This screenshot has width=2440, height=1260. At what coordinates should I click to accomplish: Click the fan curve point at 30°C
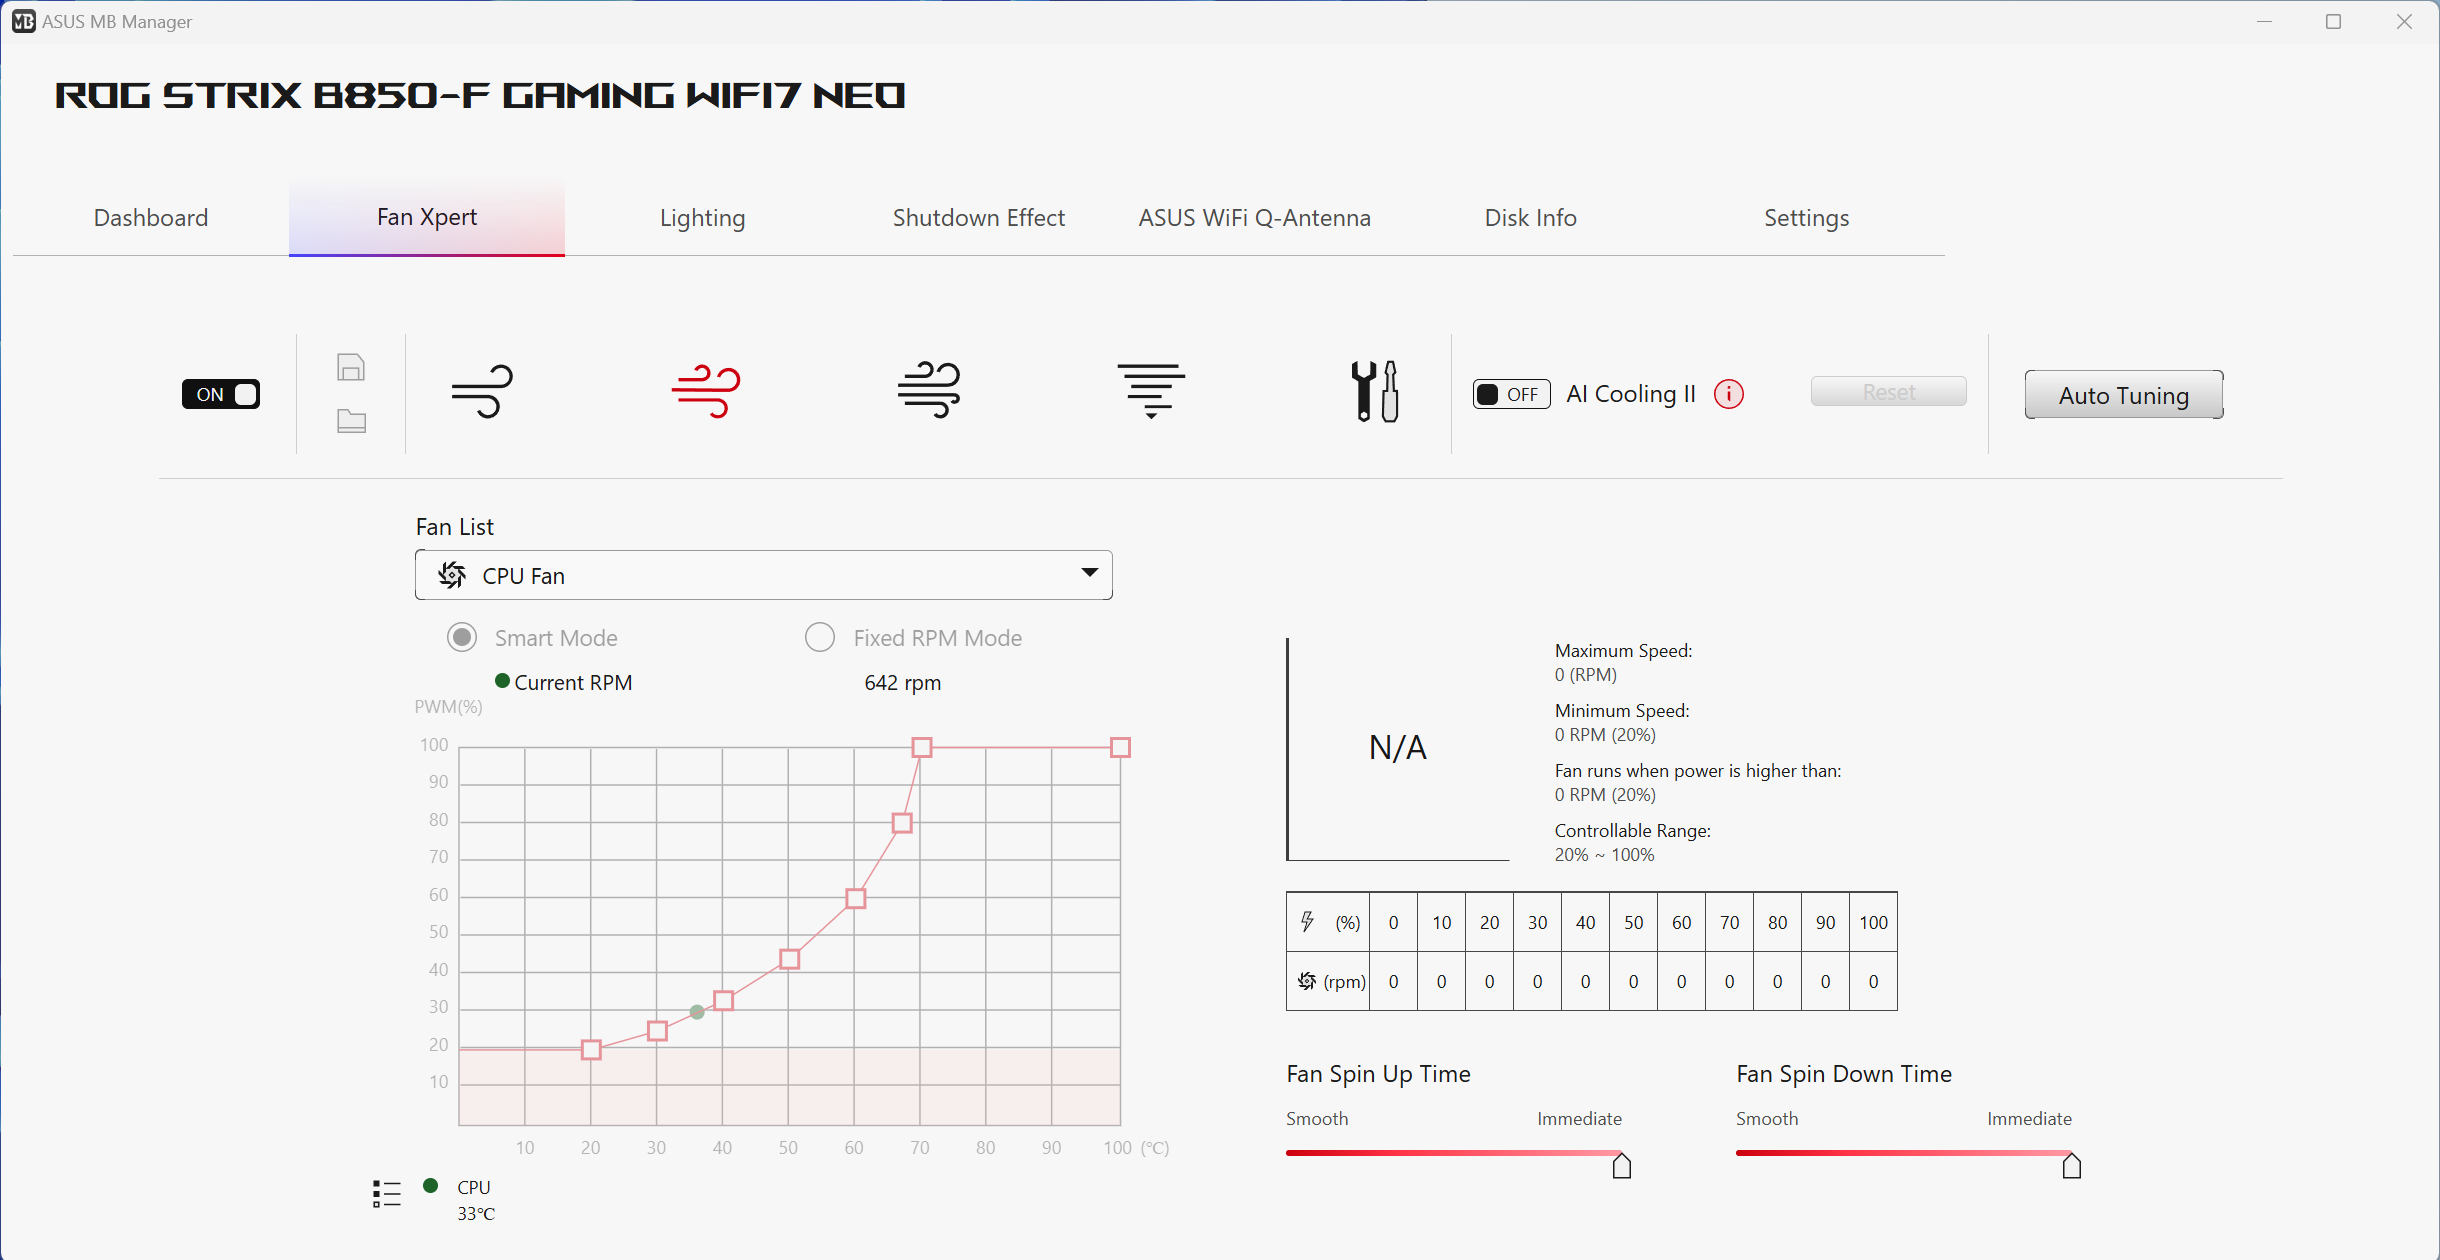coord(657,1031)
